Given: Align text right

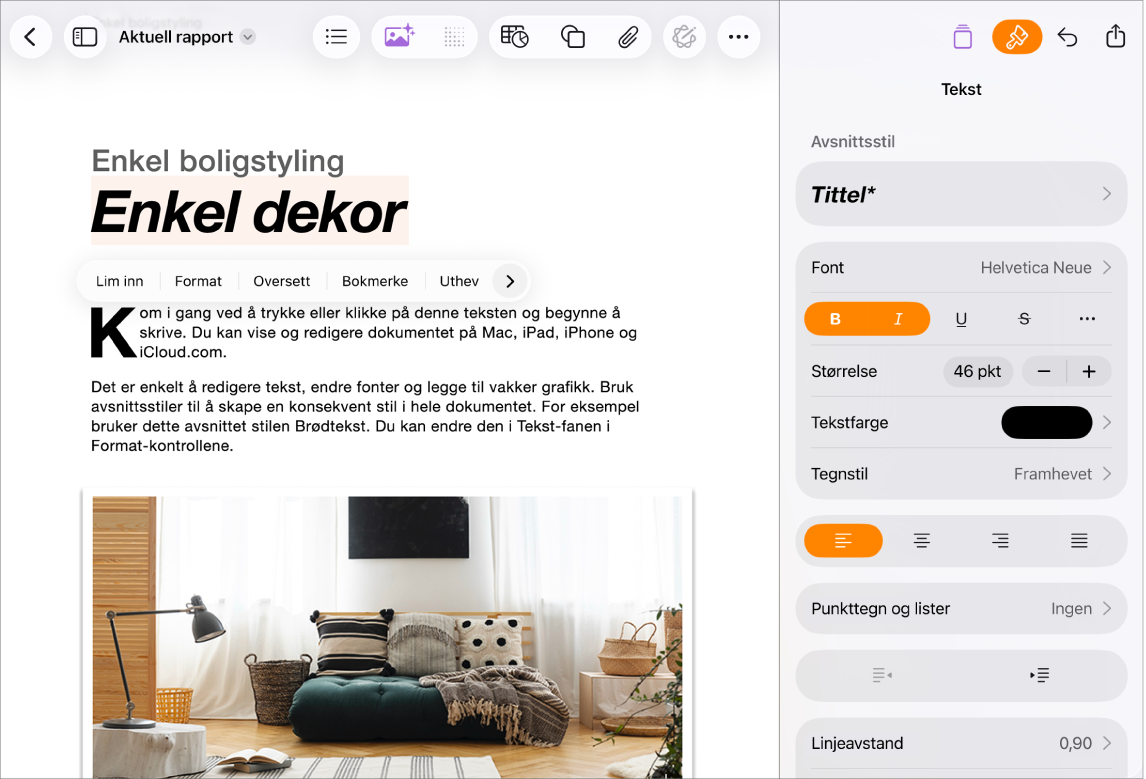Looking at the screenshot, I should pyautogui.click(x=1001, y=541).
